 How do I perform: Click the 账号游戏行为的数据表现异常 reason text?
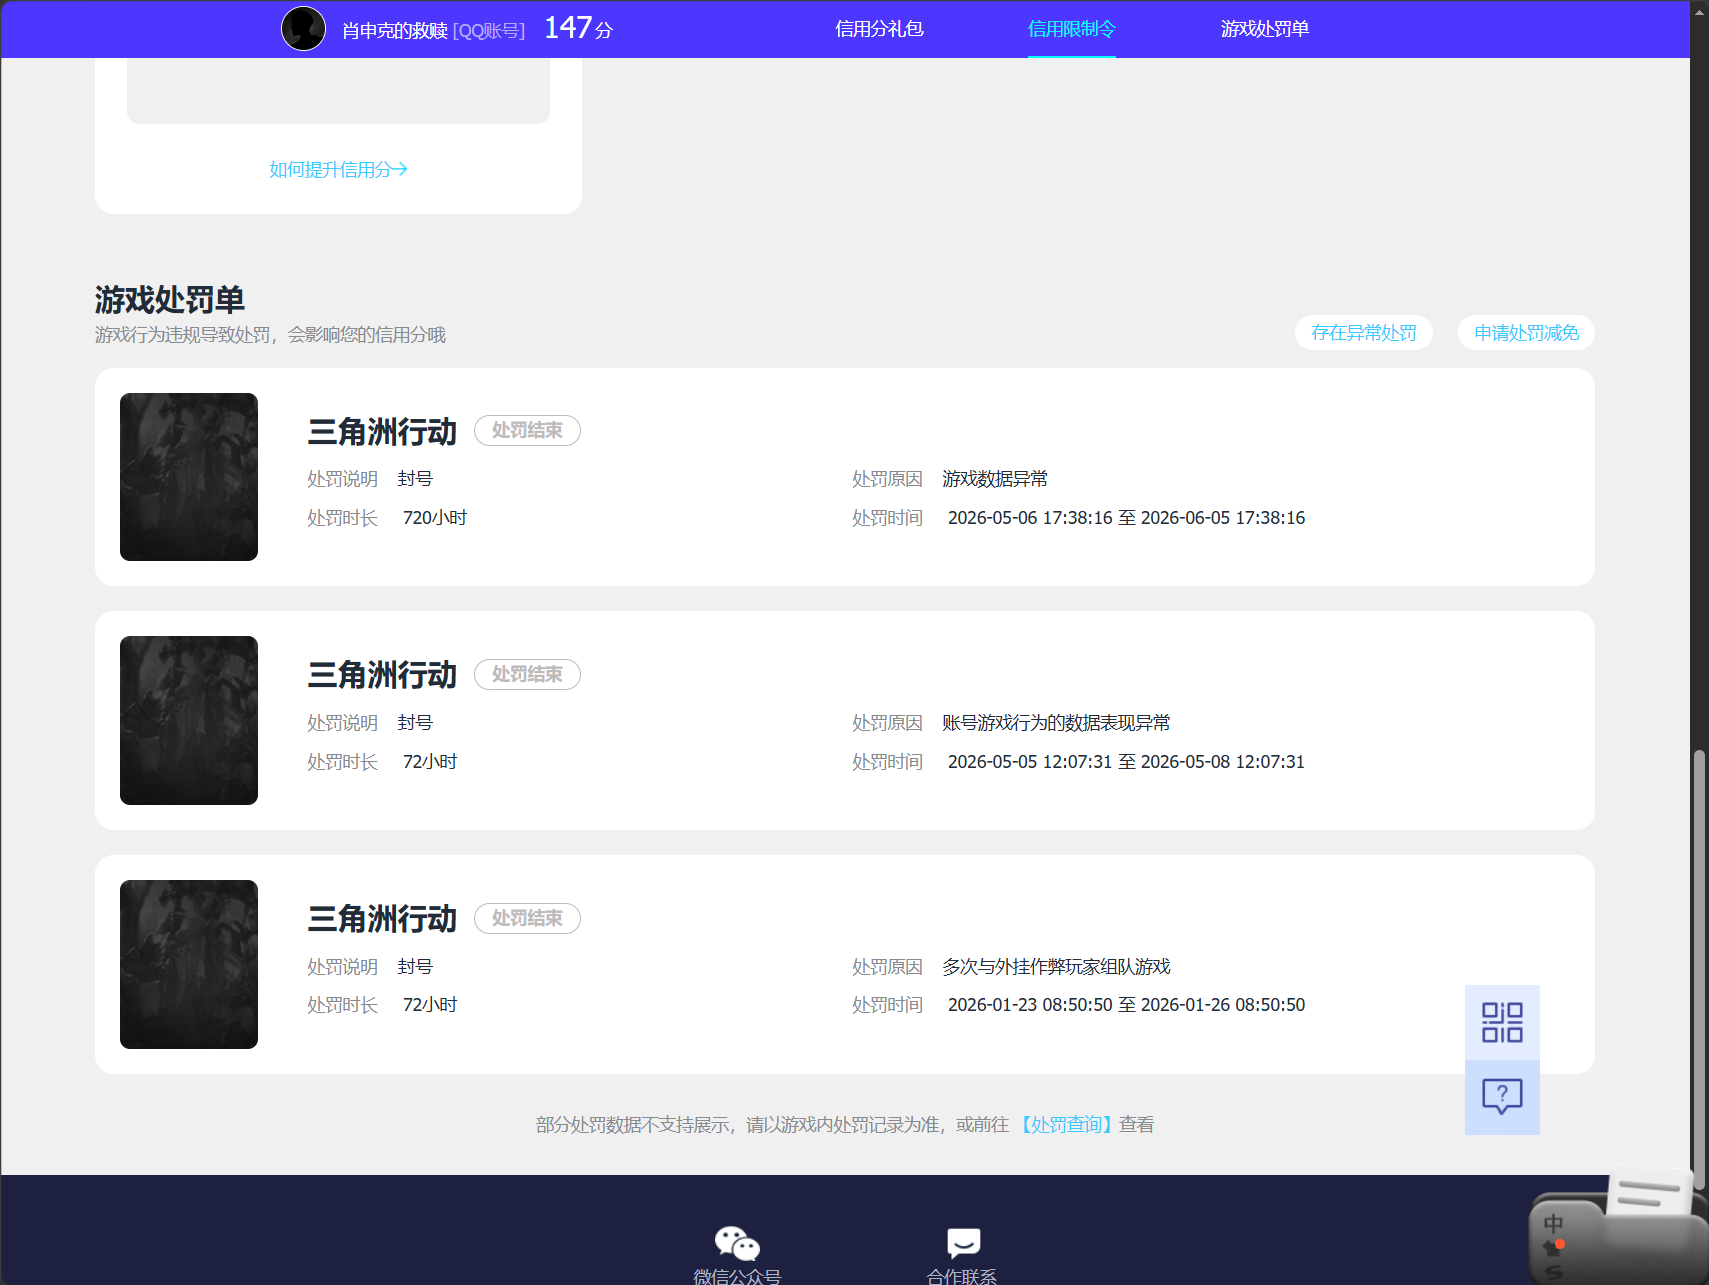tap(1056, 723)
